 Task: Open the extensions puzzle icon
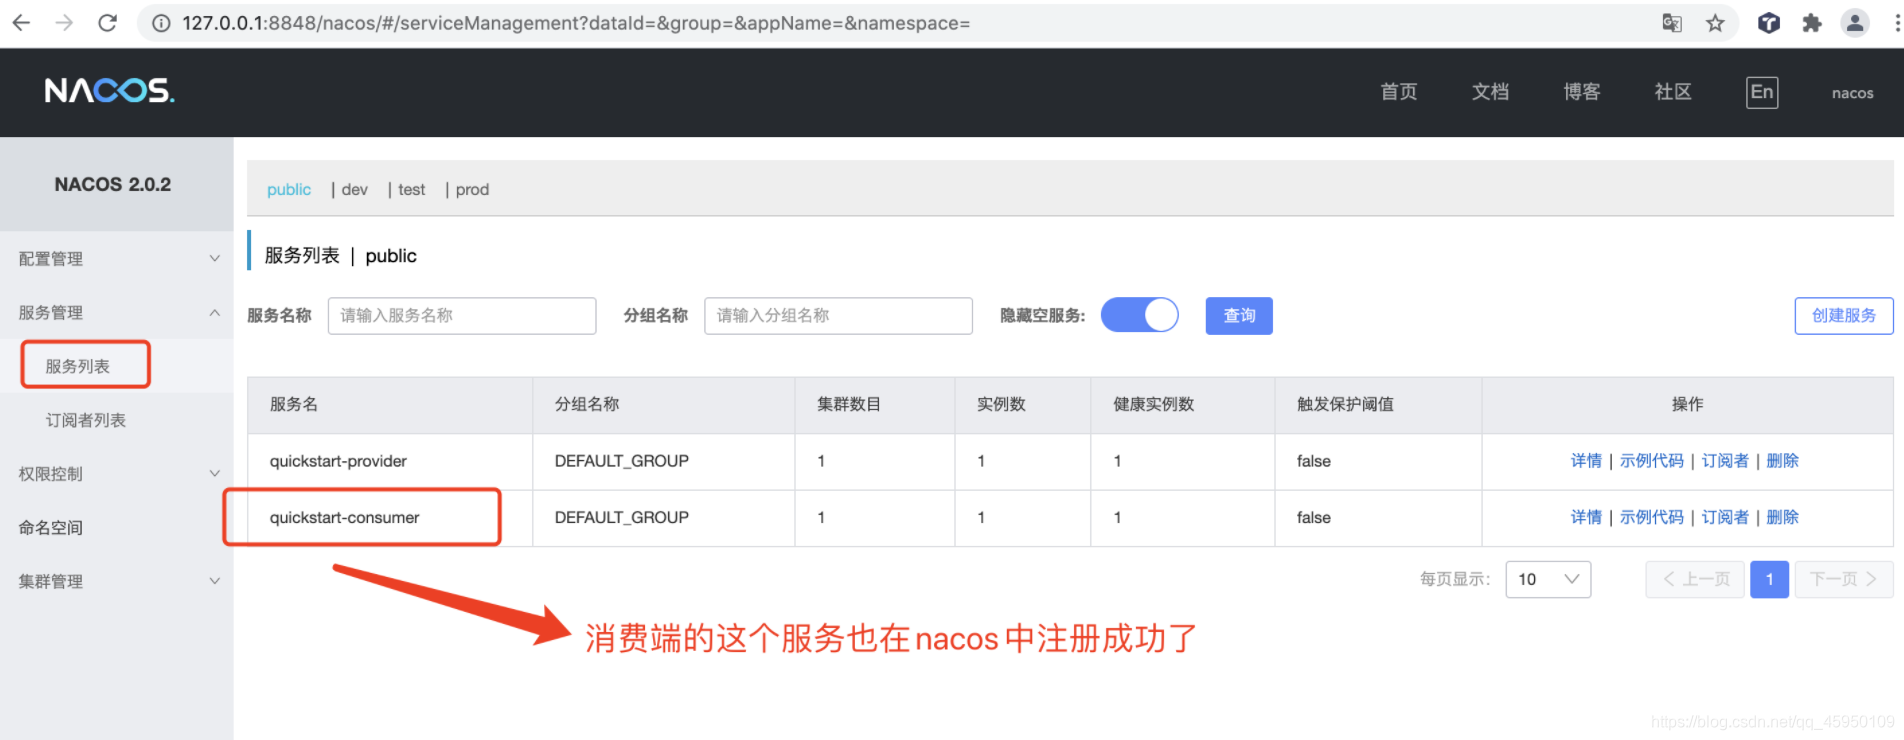click(x=1811, y=23)
